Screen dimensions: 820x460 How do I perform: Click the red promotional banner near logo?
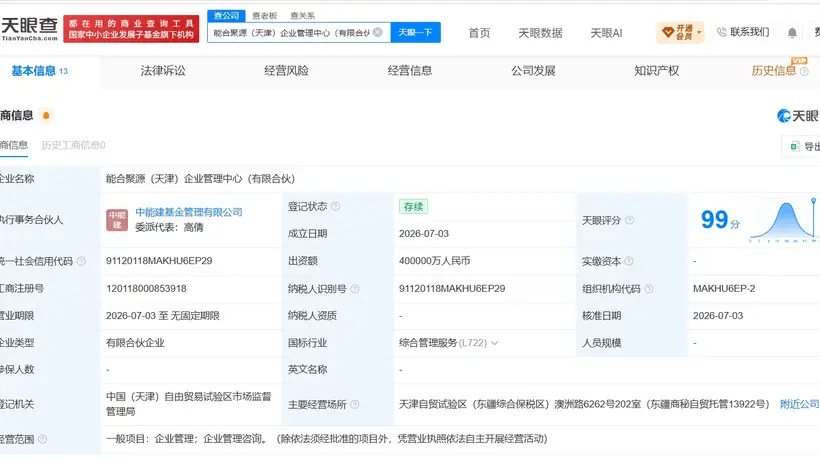click(131, 29)
